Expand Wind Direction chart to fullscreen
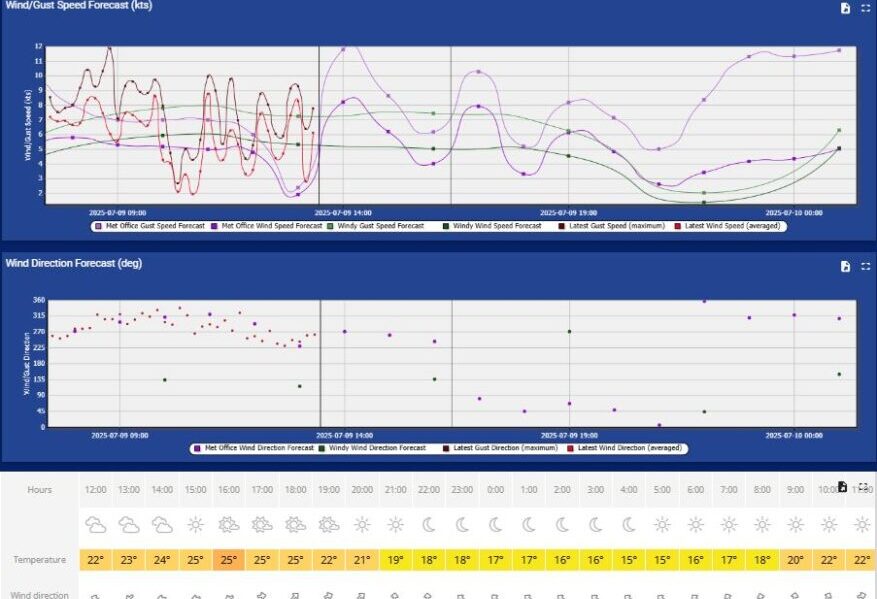The height and width of the screenshot is (599, 877). coord(866,267)
